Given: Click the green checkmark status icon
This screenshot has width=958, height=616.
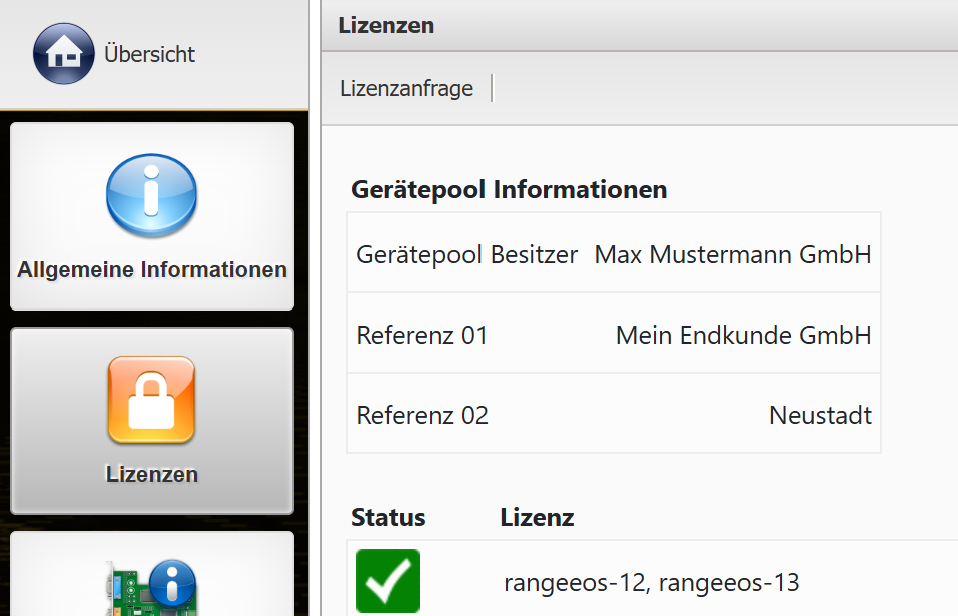Looking at the screenshot, I should pos(388,581).
